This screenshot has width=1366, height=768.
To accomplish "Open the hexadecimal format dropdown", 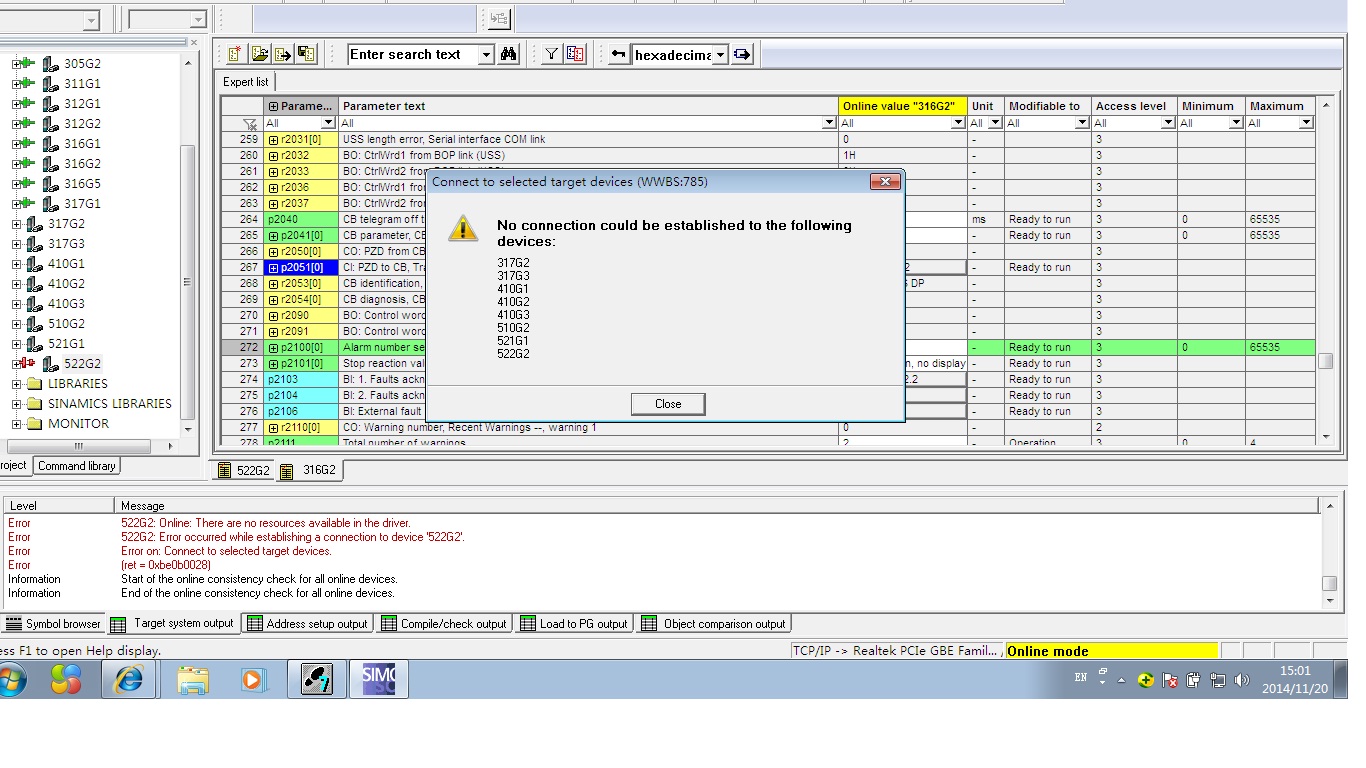I will click(720, 55).
